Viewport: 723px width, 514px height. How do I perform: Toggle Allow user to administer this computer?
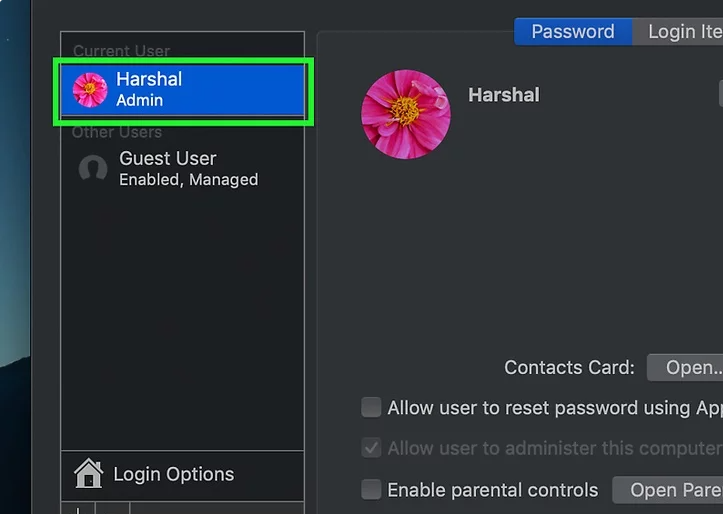click(371, 448)
